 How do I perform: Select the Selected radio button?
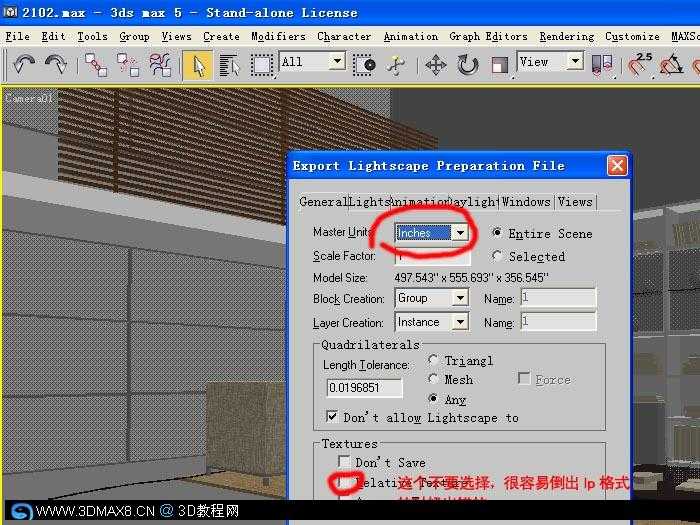[x=496, y=256]
